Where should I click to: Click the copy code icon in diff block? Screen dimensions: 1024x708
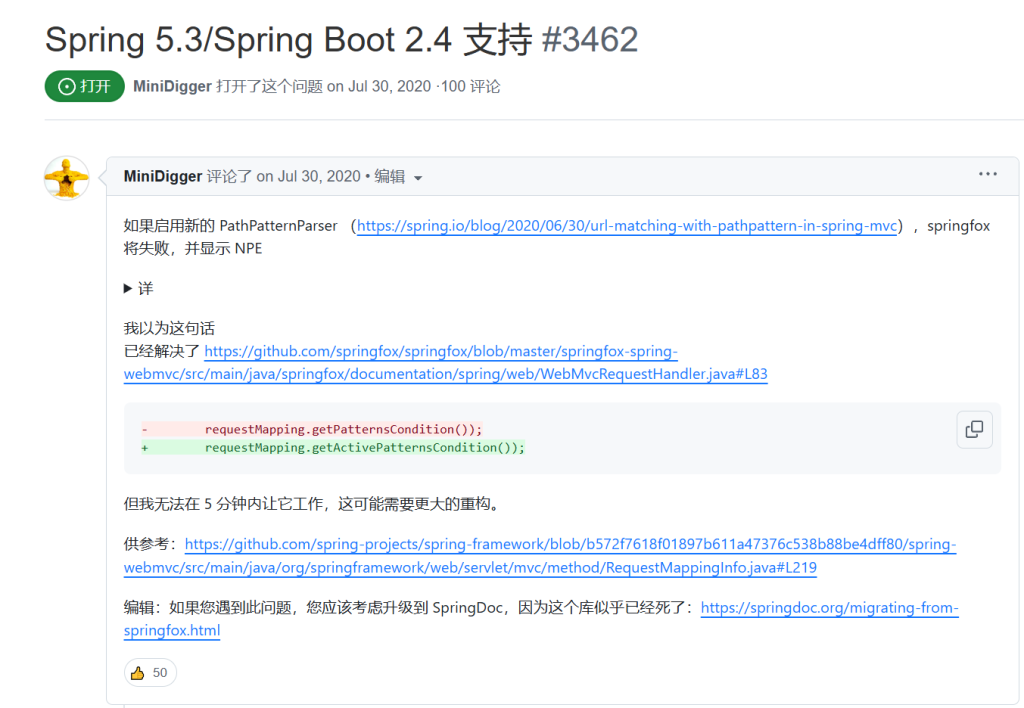pos(974,429)
